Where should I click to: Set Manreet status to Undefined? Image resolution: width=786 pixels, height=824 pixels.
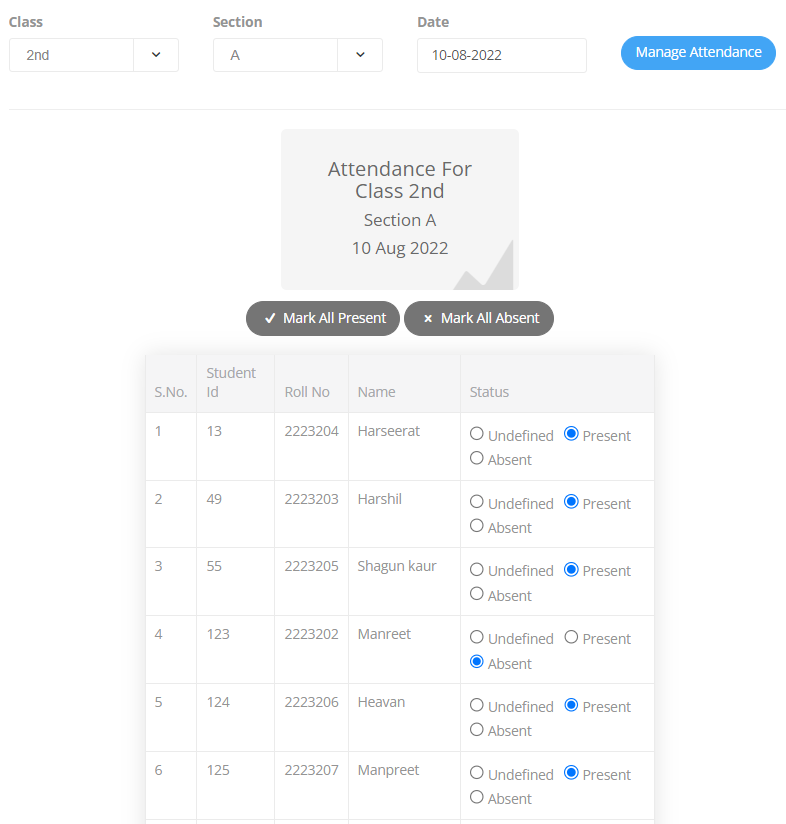pos(477,637)
